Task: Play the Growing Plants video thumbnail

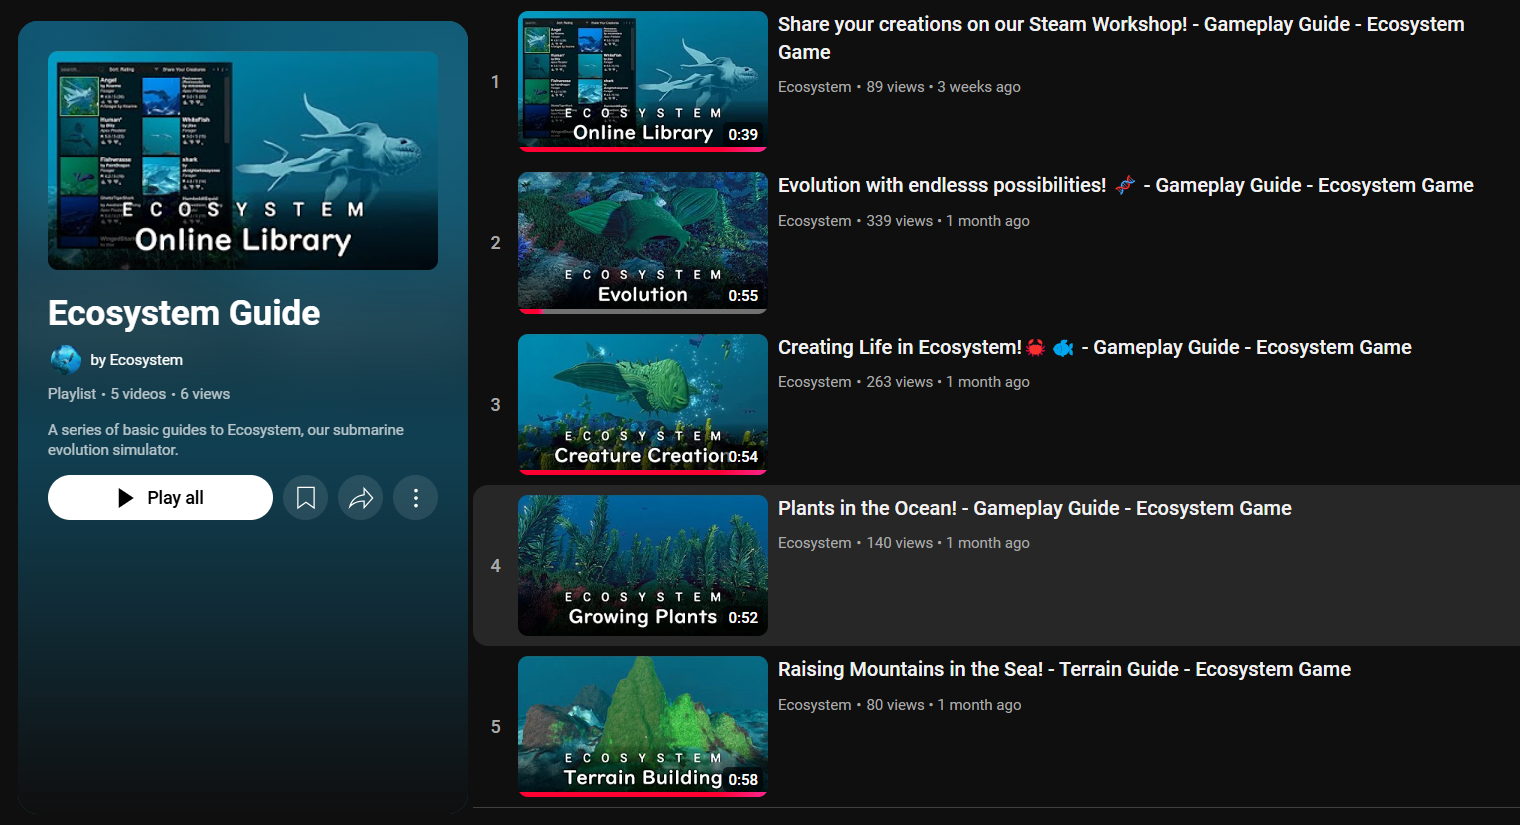Action: click(x=643, y=565)
